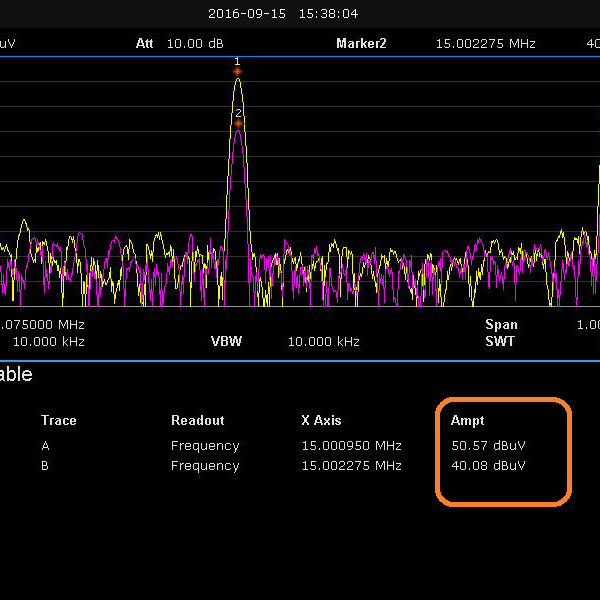Click the Ampt column header
This screenshot has width=600, height=600.
click(467, 421)
